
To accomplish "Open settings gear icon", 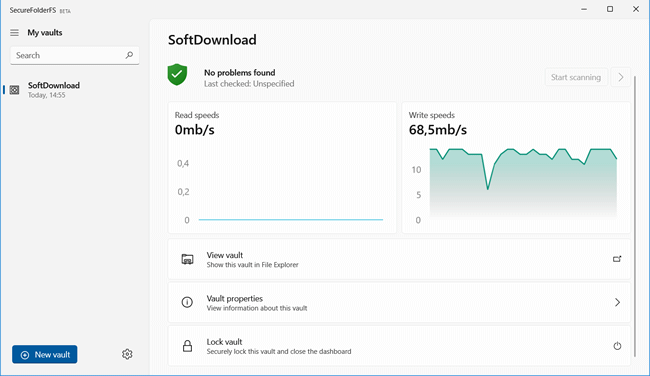I will pyautogui.click(x=127, y=354).
